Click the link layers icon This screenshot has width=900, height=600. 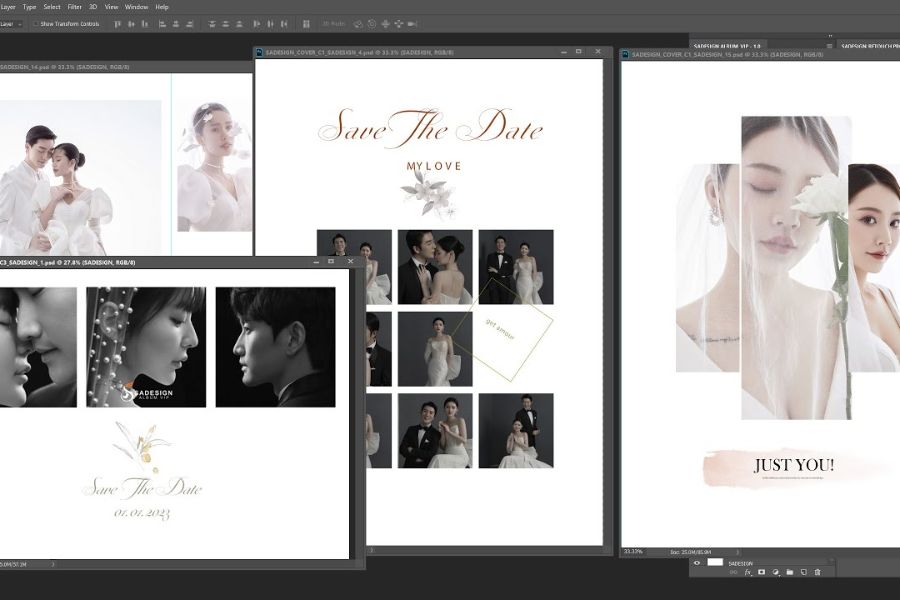tap(733, 572)
